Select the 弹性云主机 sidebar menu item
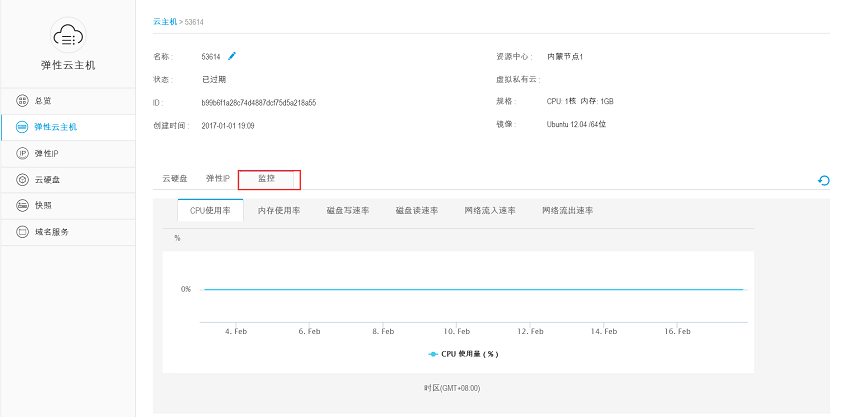Screen dimensions: 850x417 68,127
